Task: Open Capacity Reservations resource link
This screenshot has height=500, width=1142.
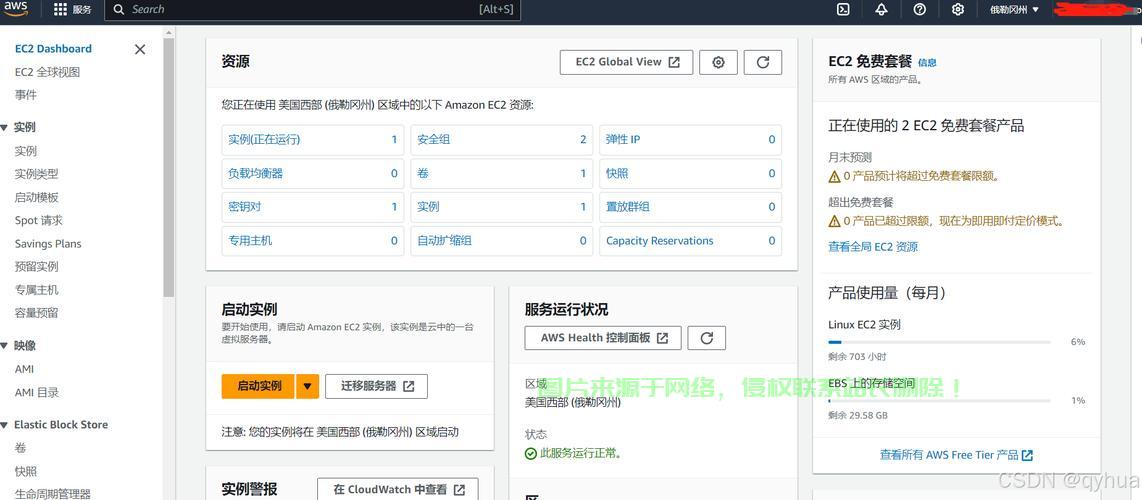Action: 660,240
